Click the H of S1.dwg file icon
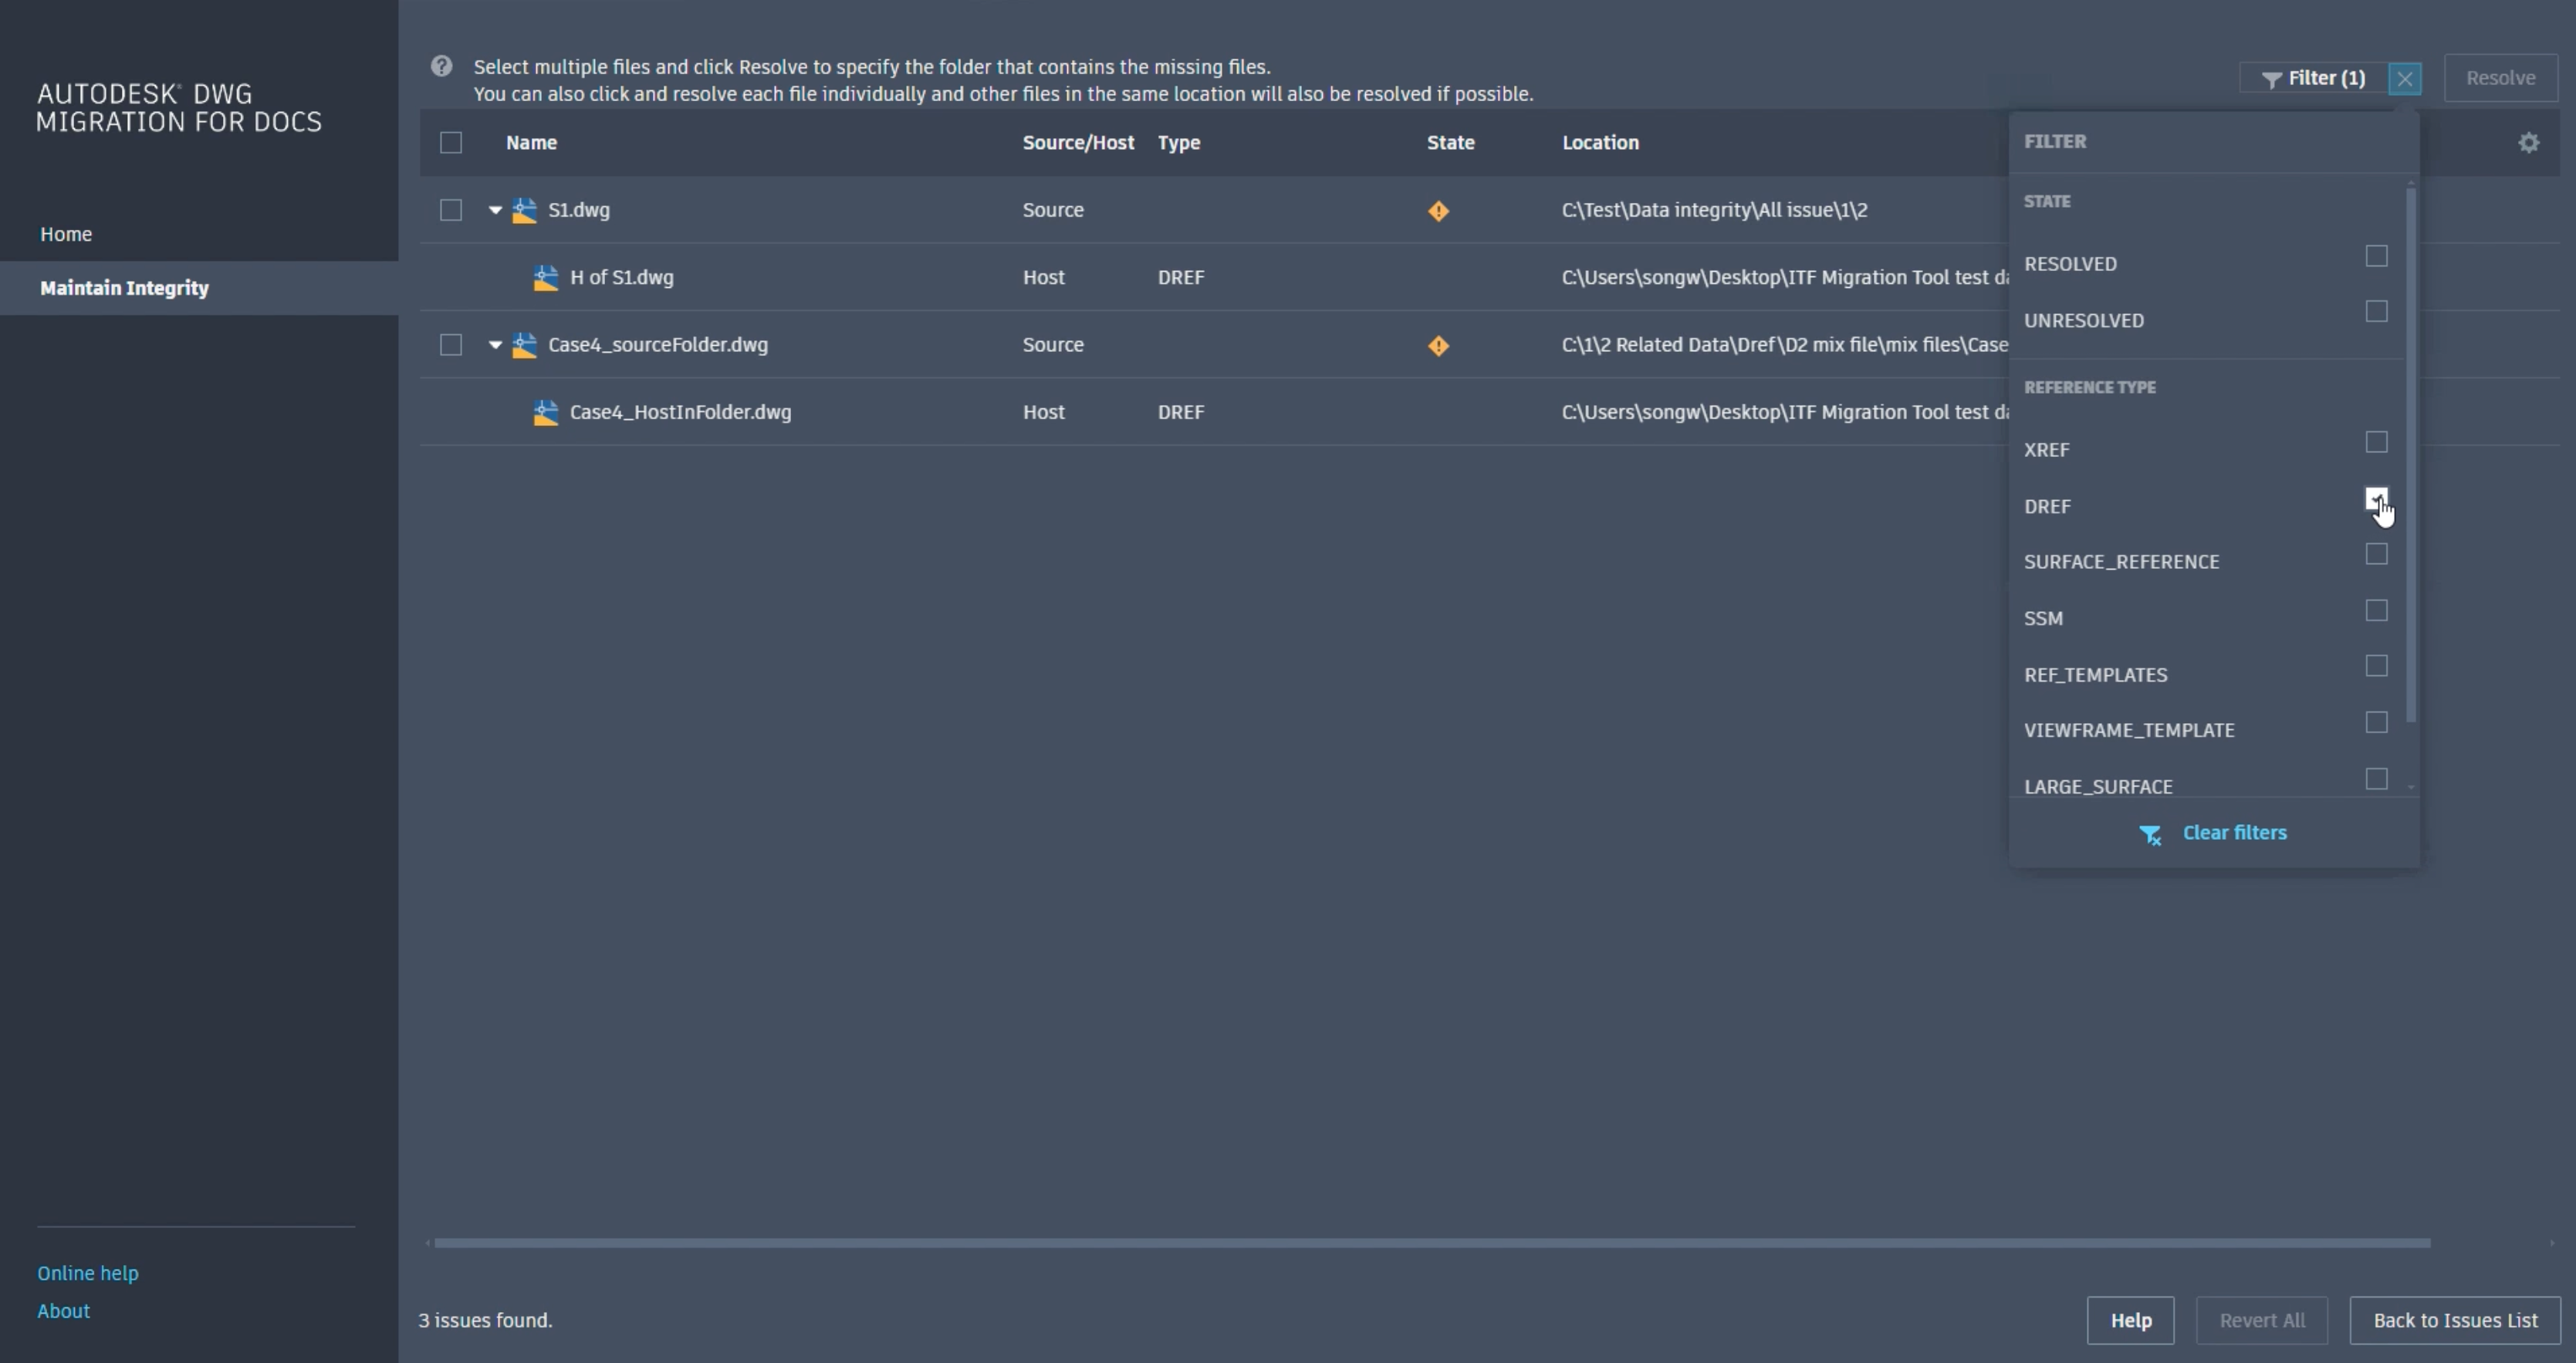Image resolution: width=2576 pixels, height=1363 pixels. [x=545, y=278]
